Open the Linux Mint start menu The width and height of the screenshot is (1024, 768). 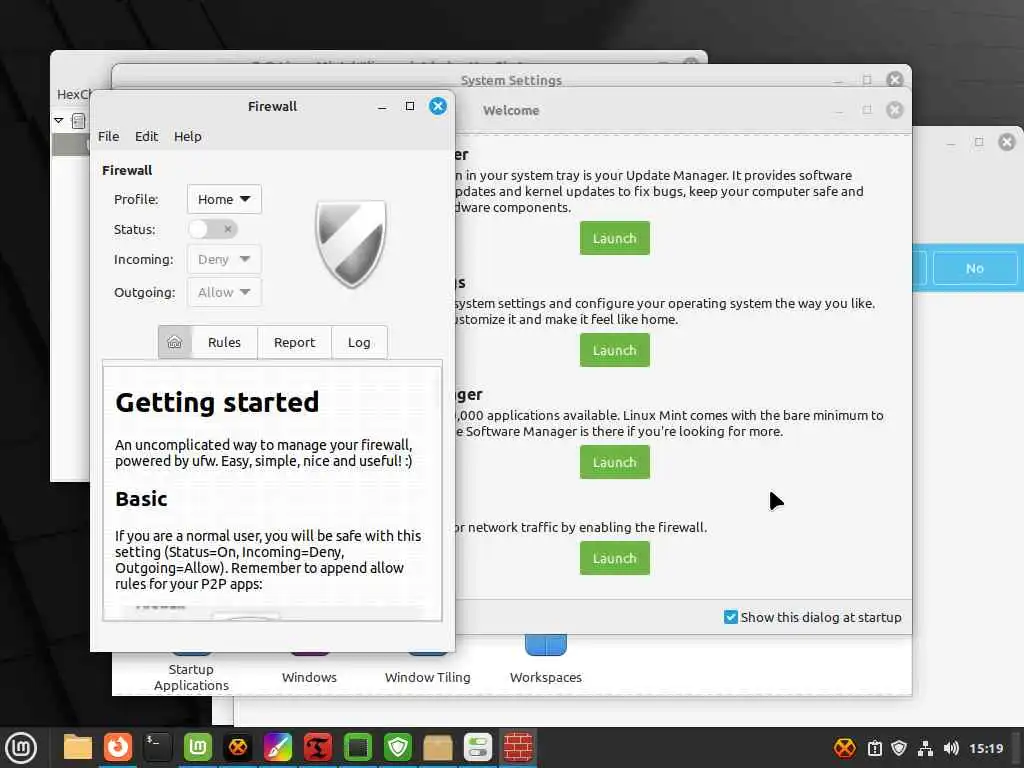coord(21,748)
